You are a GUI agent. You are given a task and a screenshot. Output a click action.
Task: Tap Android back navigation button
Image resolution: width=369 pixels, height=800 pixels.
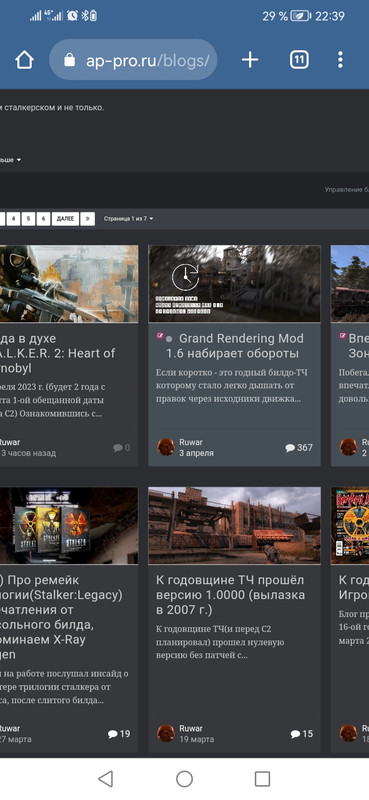[105, 779]
